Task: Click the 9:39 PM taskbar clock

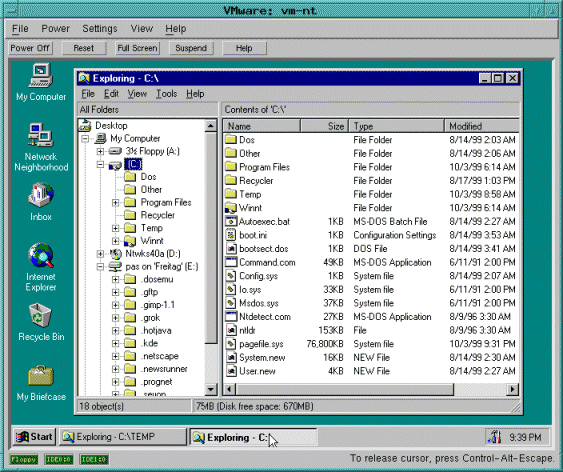Action: click(x=525, y=437)
